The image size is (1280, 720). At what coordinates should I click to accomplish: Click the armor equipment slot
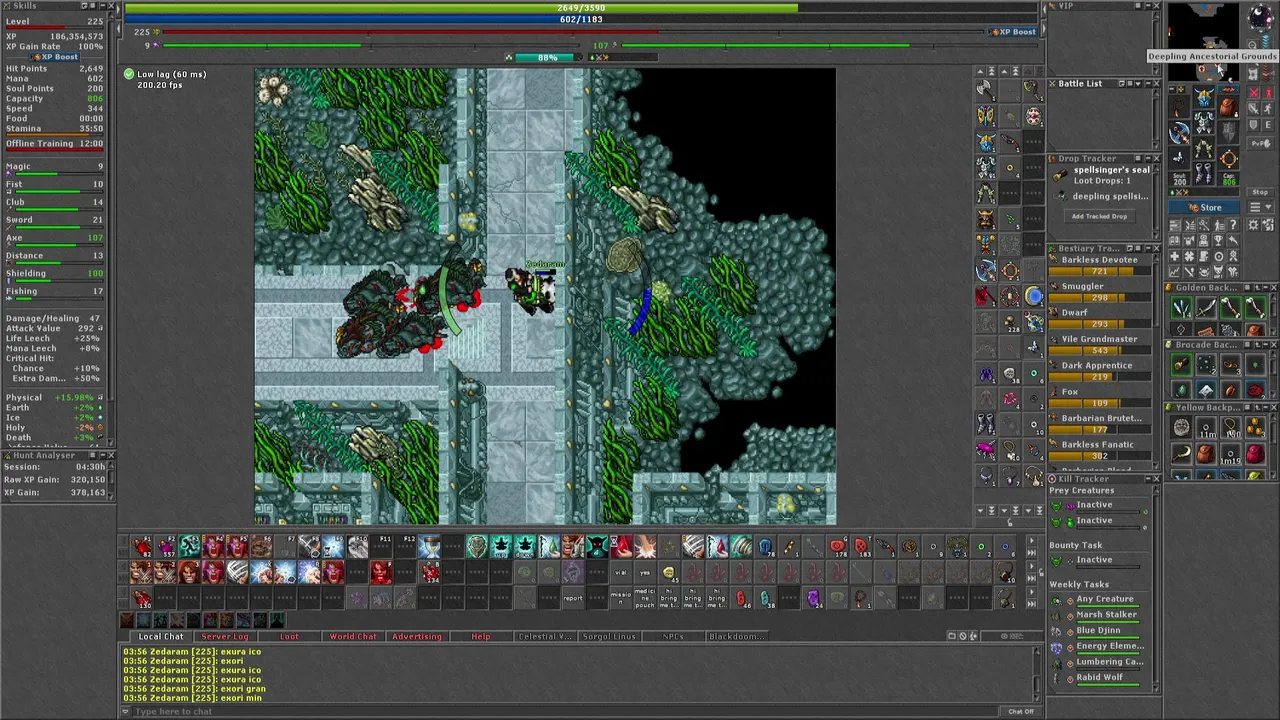1204,122
